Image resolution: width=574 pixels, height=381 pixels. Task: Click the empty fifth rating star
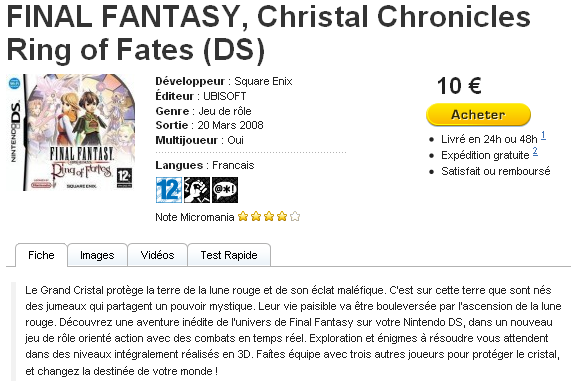(x=295, y=217)
